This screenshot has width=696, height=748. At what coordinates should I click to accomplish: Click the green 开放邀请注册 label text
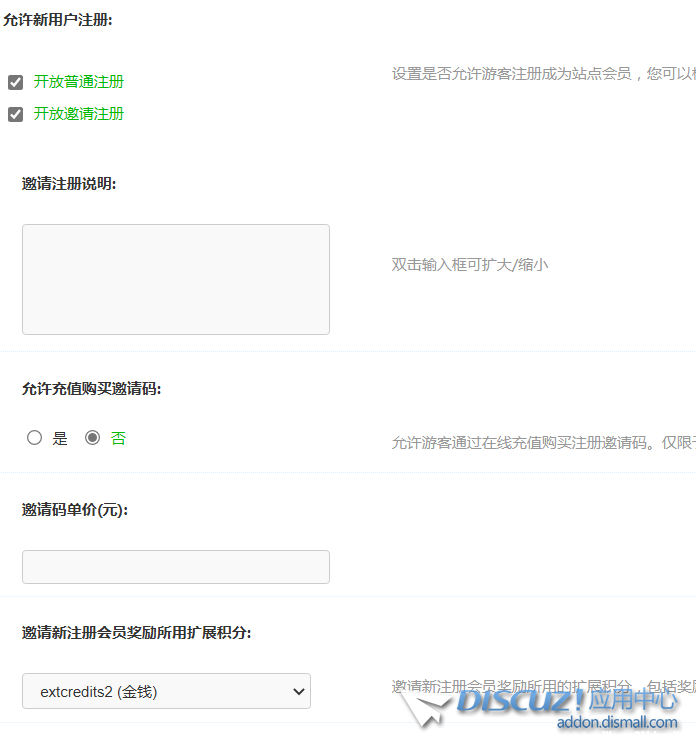point(79,114)
